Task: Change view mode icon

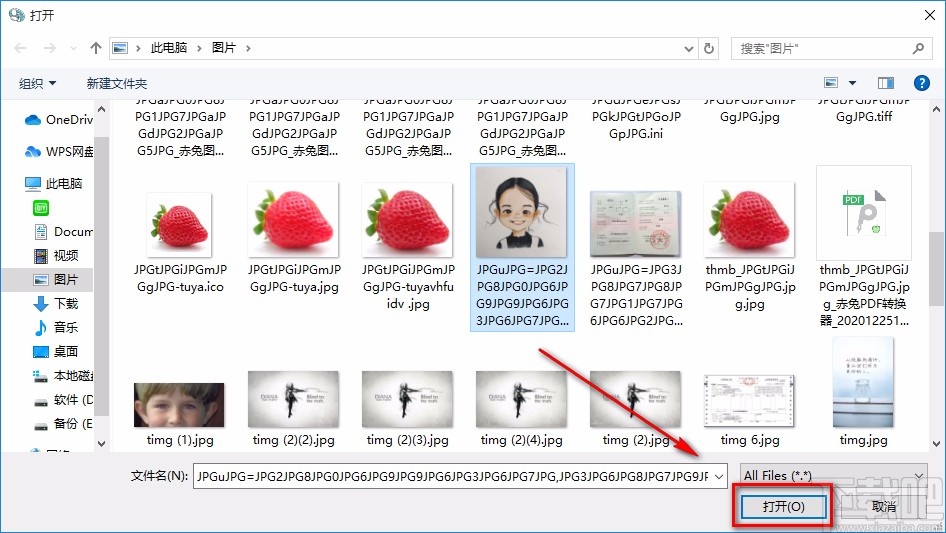Action: (x=831, y=83)
